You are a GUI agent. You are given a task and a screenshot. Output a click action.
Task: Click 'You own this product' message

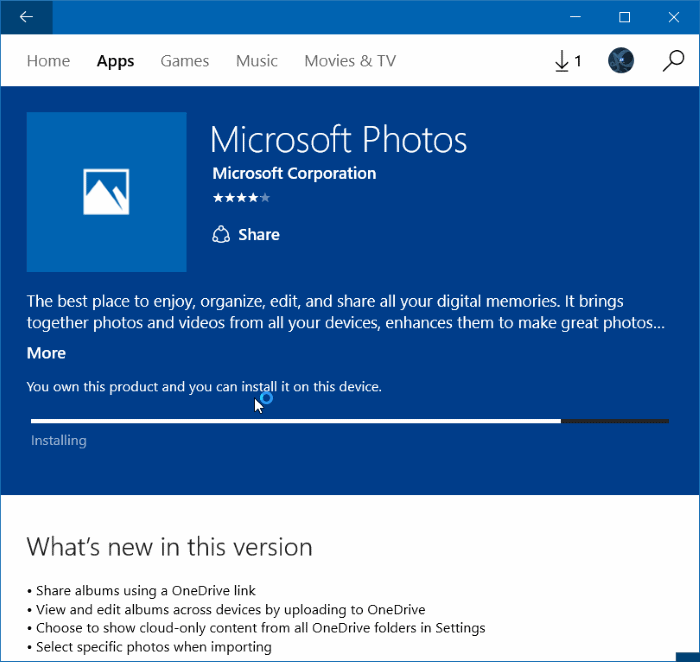[x=204, y=387]
